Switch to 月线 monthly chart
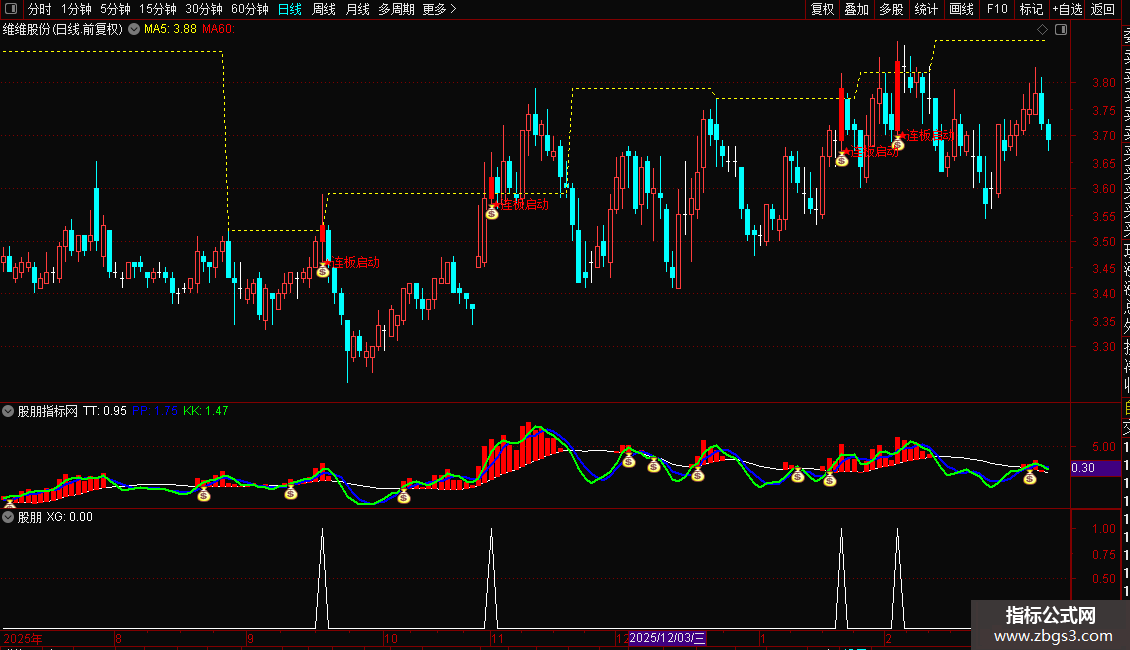Viewport: 1130px width, 650px height. pos(357,9)
